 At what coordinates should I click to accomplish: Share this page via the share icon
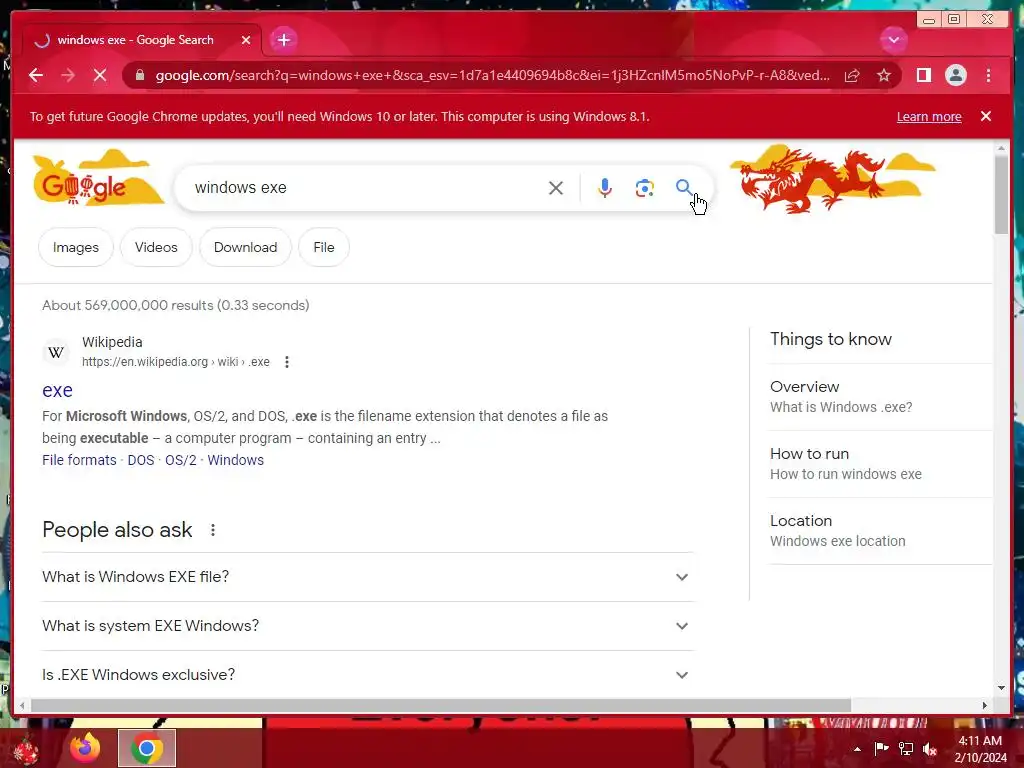pos(852,76)
